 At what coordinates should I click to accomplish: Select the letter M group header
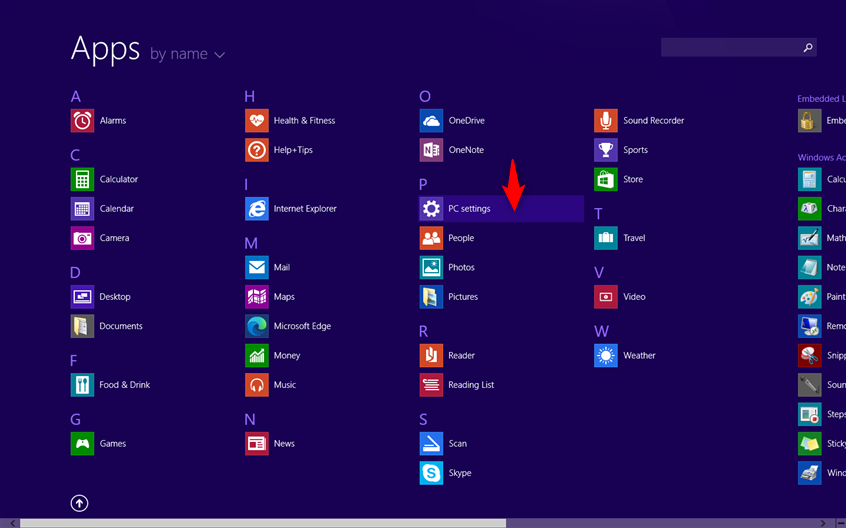pyautogui.click(x=251, y=243)
